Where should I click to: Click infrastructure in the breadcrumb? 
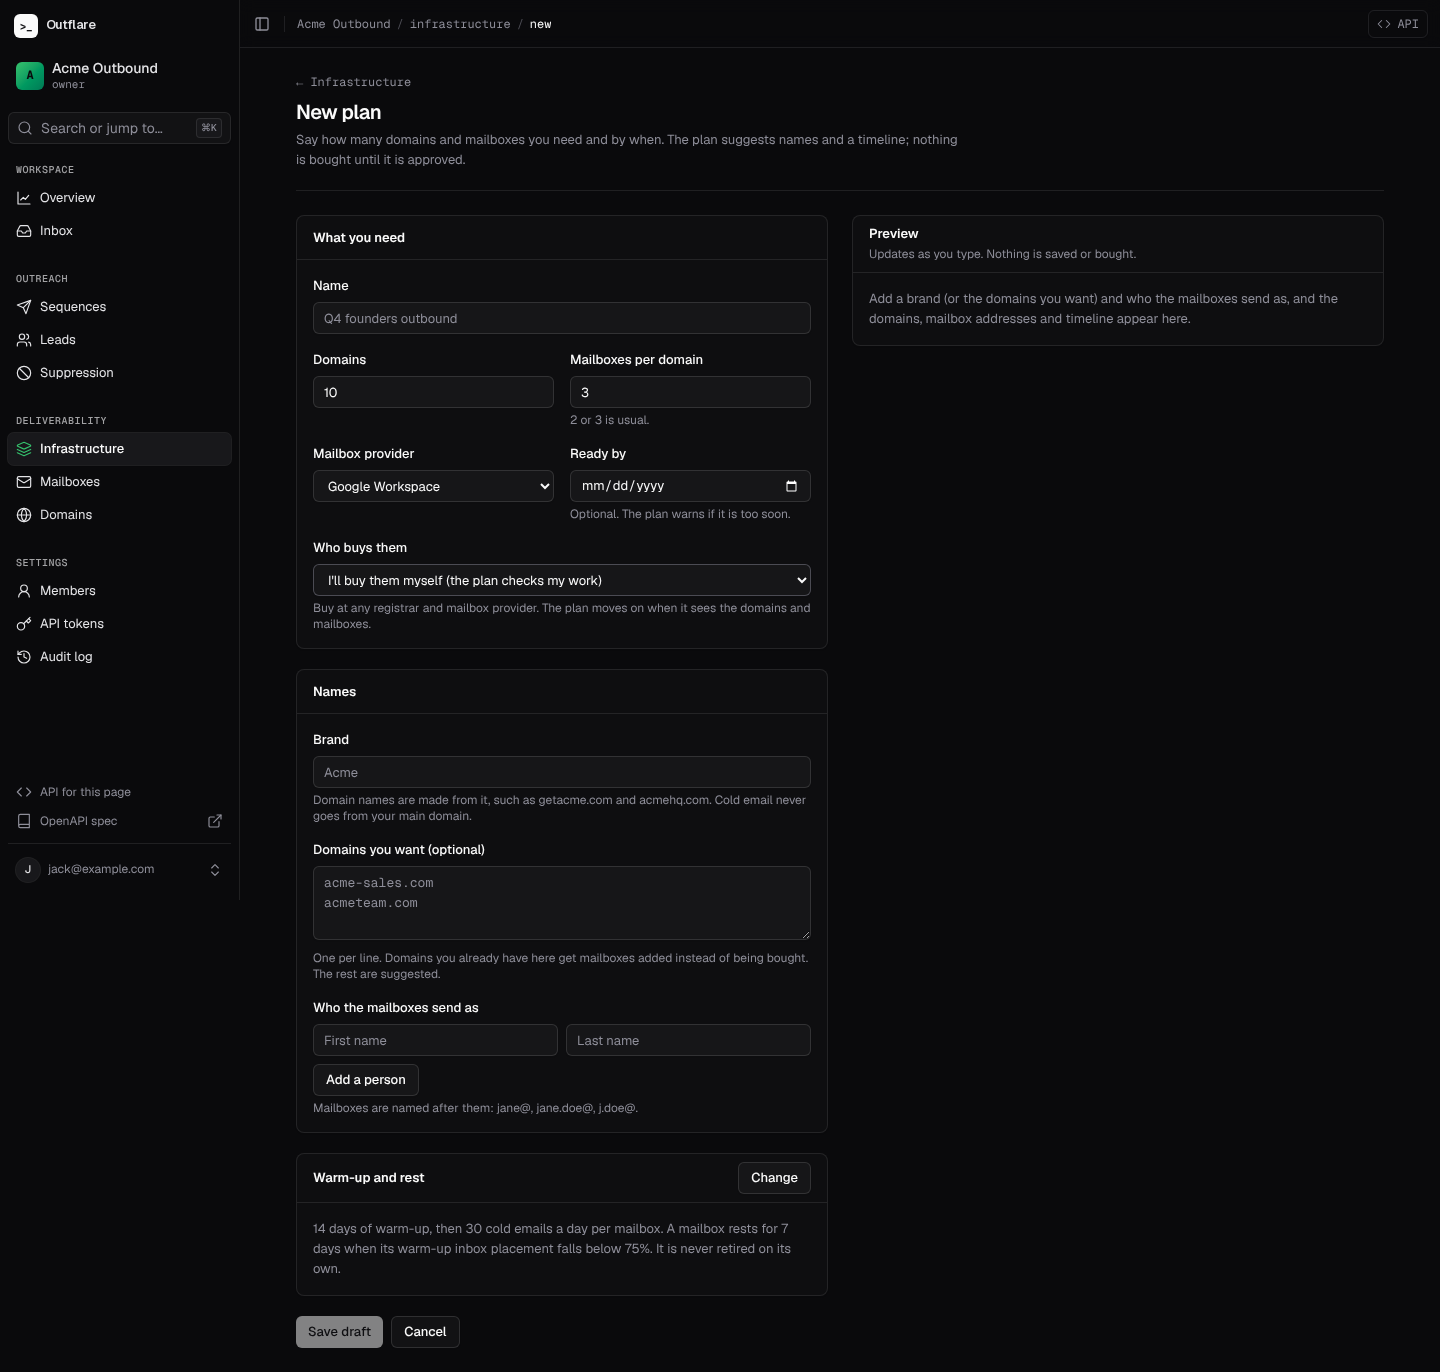460,24
